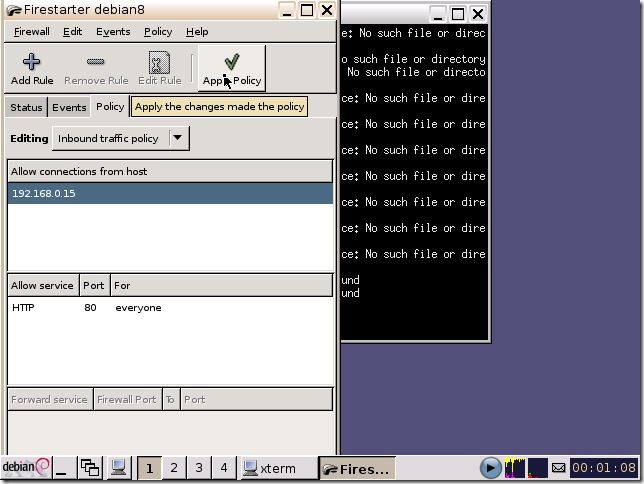Click the For column header
The image size is (644, 484).
[221, 286]
